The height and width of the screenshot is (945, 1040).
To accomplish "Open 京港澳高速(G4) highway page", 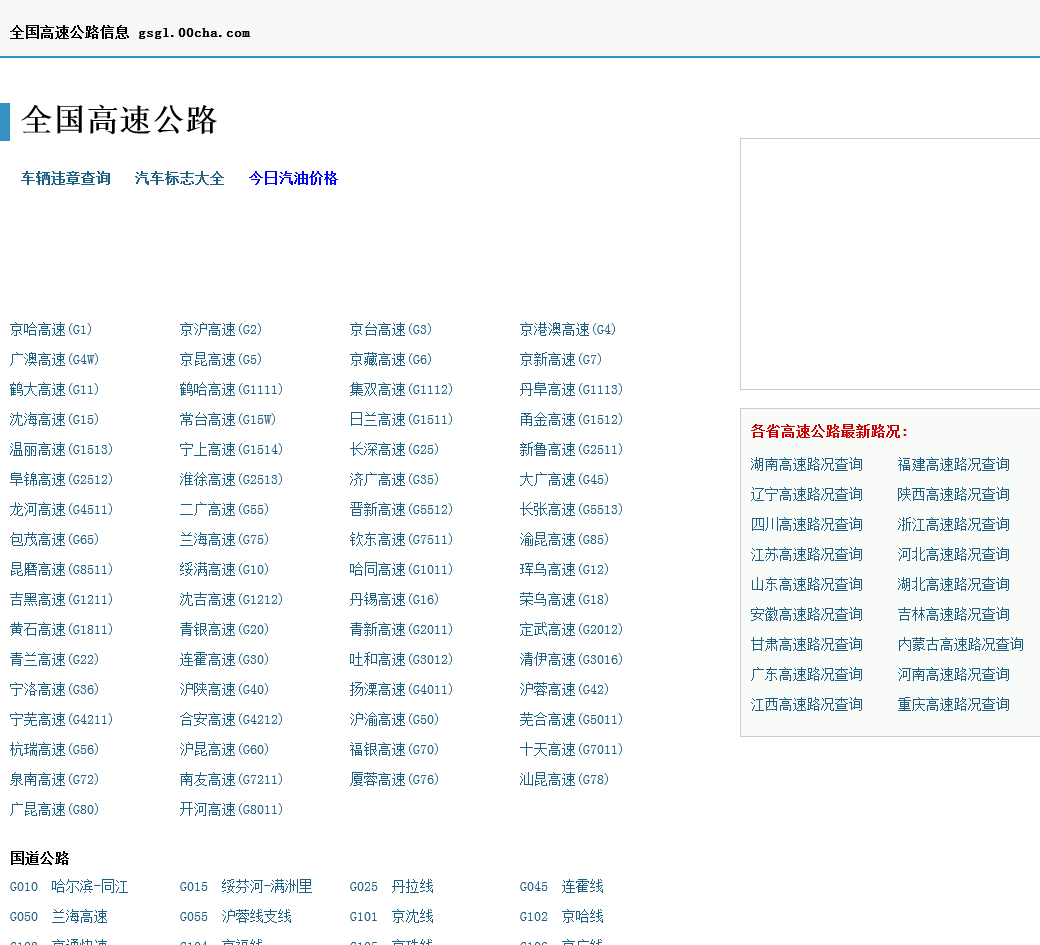I will (567, 330).
